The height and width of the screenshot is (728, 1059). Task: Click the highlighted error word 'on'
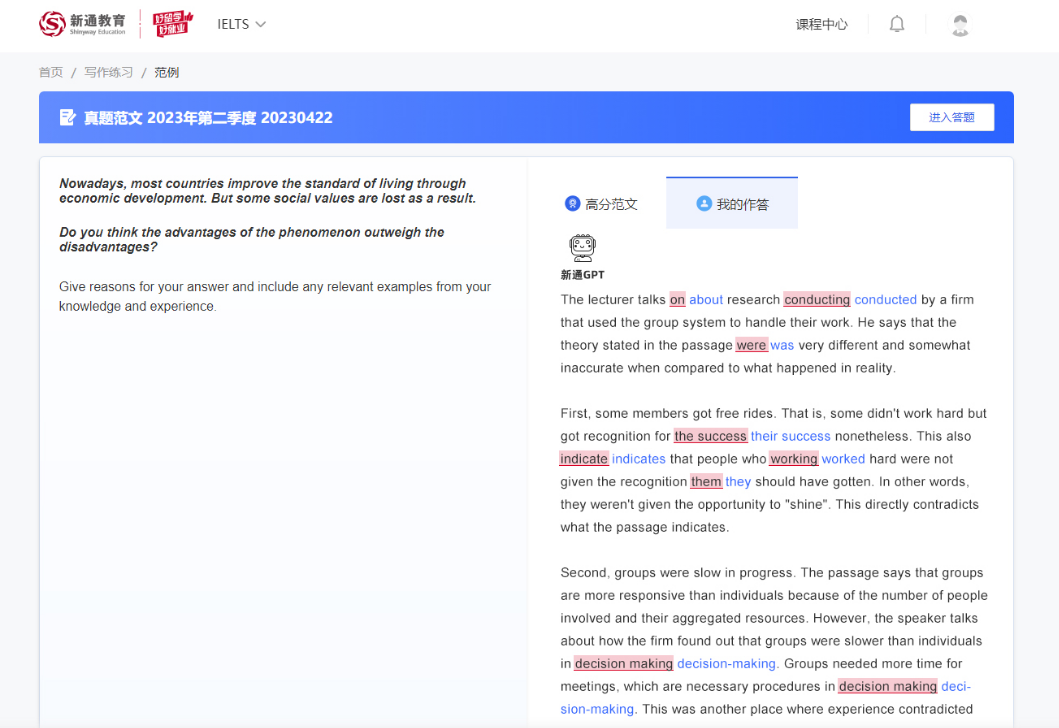677,299
